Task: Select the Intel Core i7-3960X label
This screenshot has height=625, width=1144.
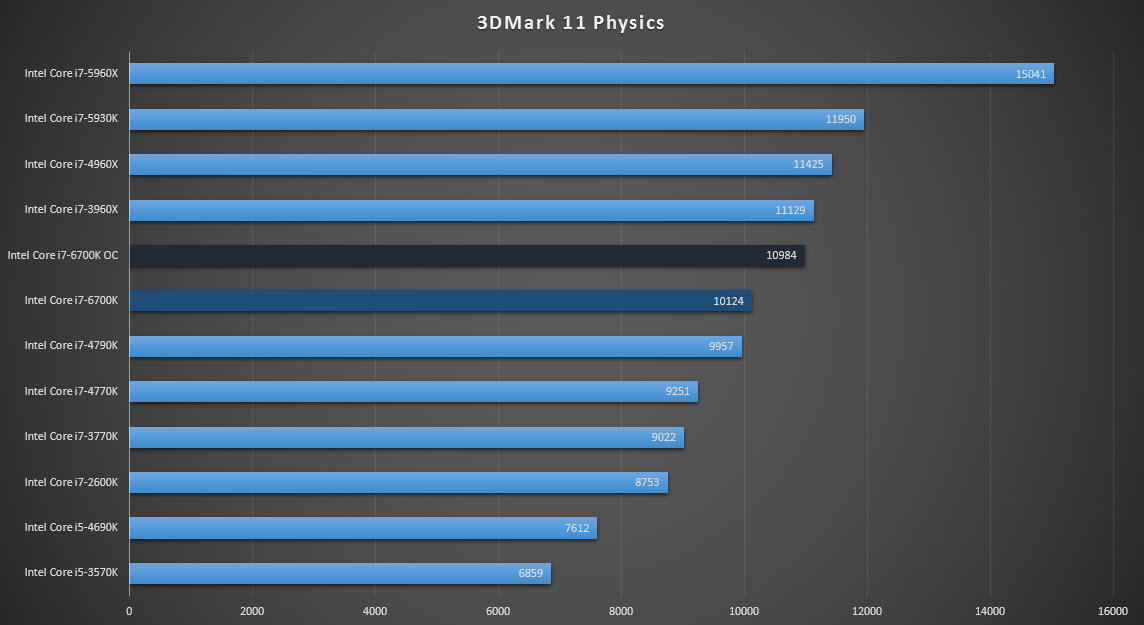Action: (72, 209)
